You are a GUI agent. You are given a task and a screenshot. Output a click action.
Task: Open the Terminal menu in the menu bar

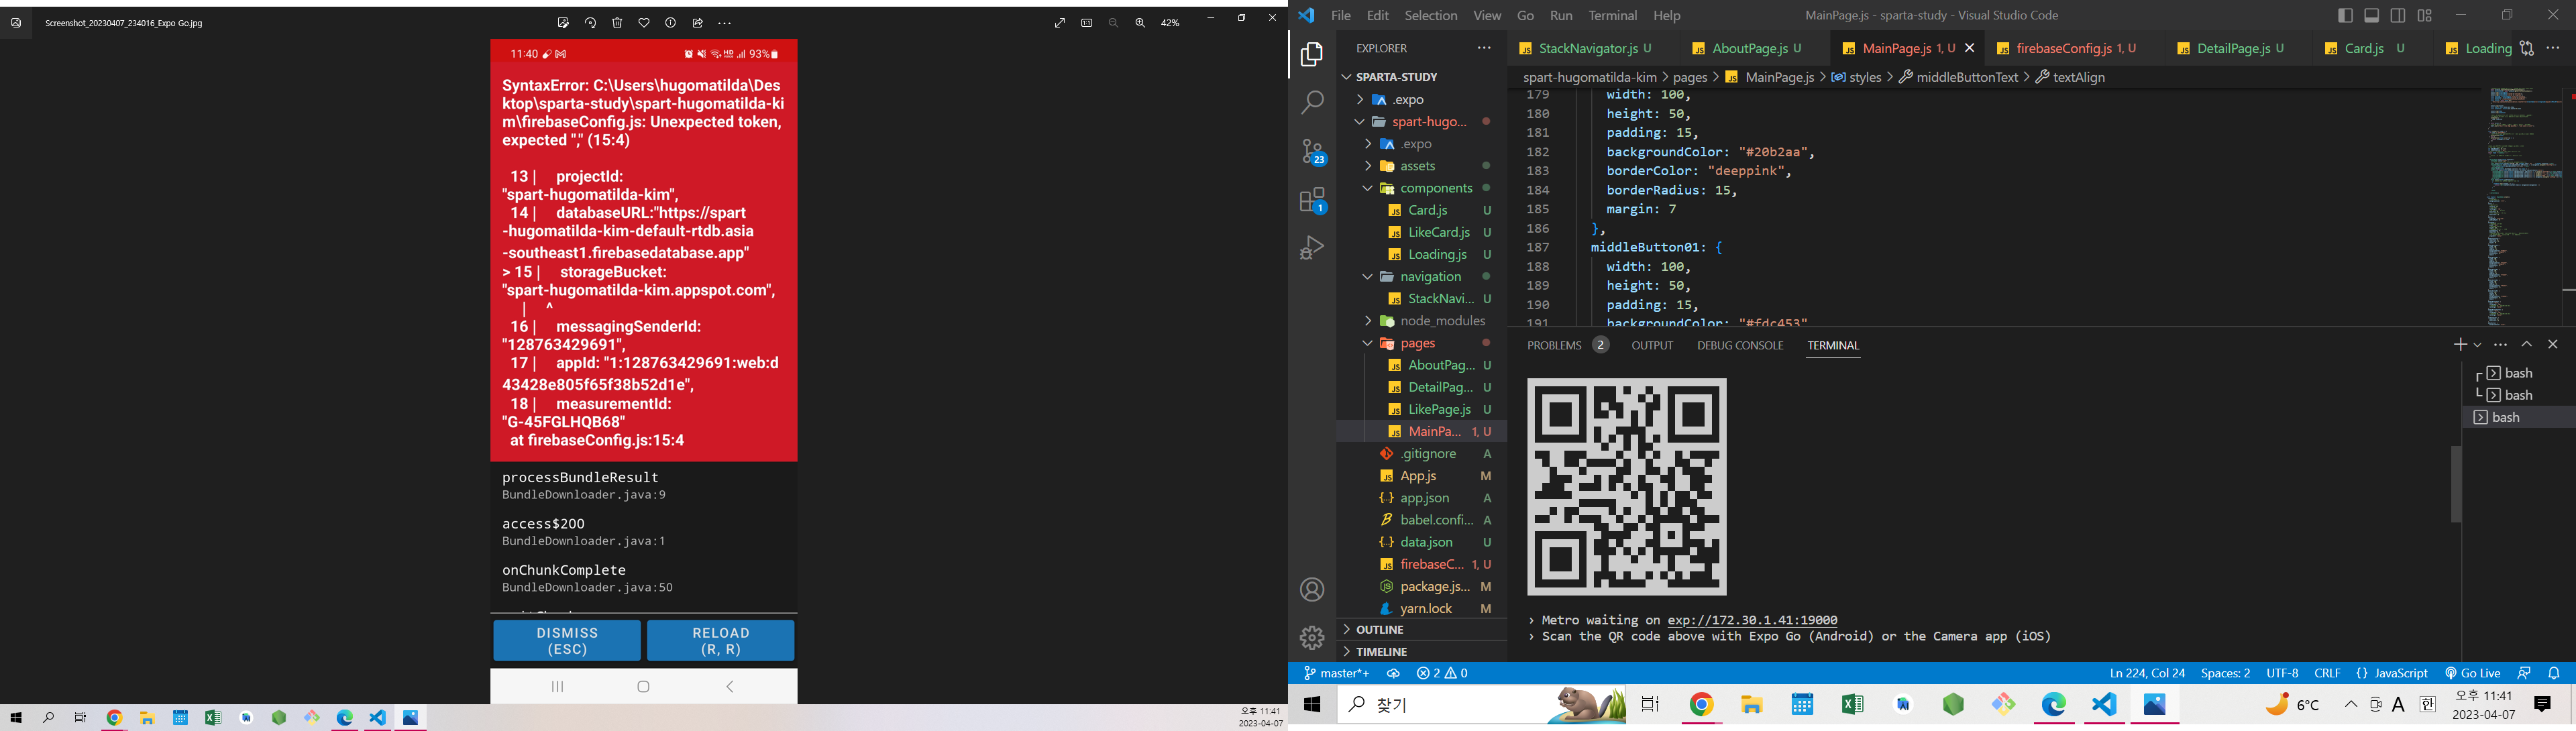click(x=1613, y=15)
